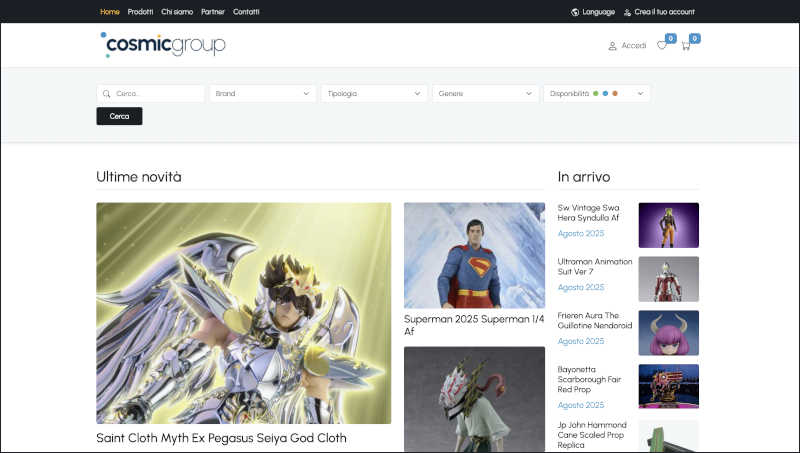Click the cosmicgroup logo

[163, 44]
